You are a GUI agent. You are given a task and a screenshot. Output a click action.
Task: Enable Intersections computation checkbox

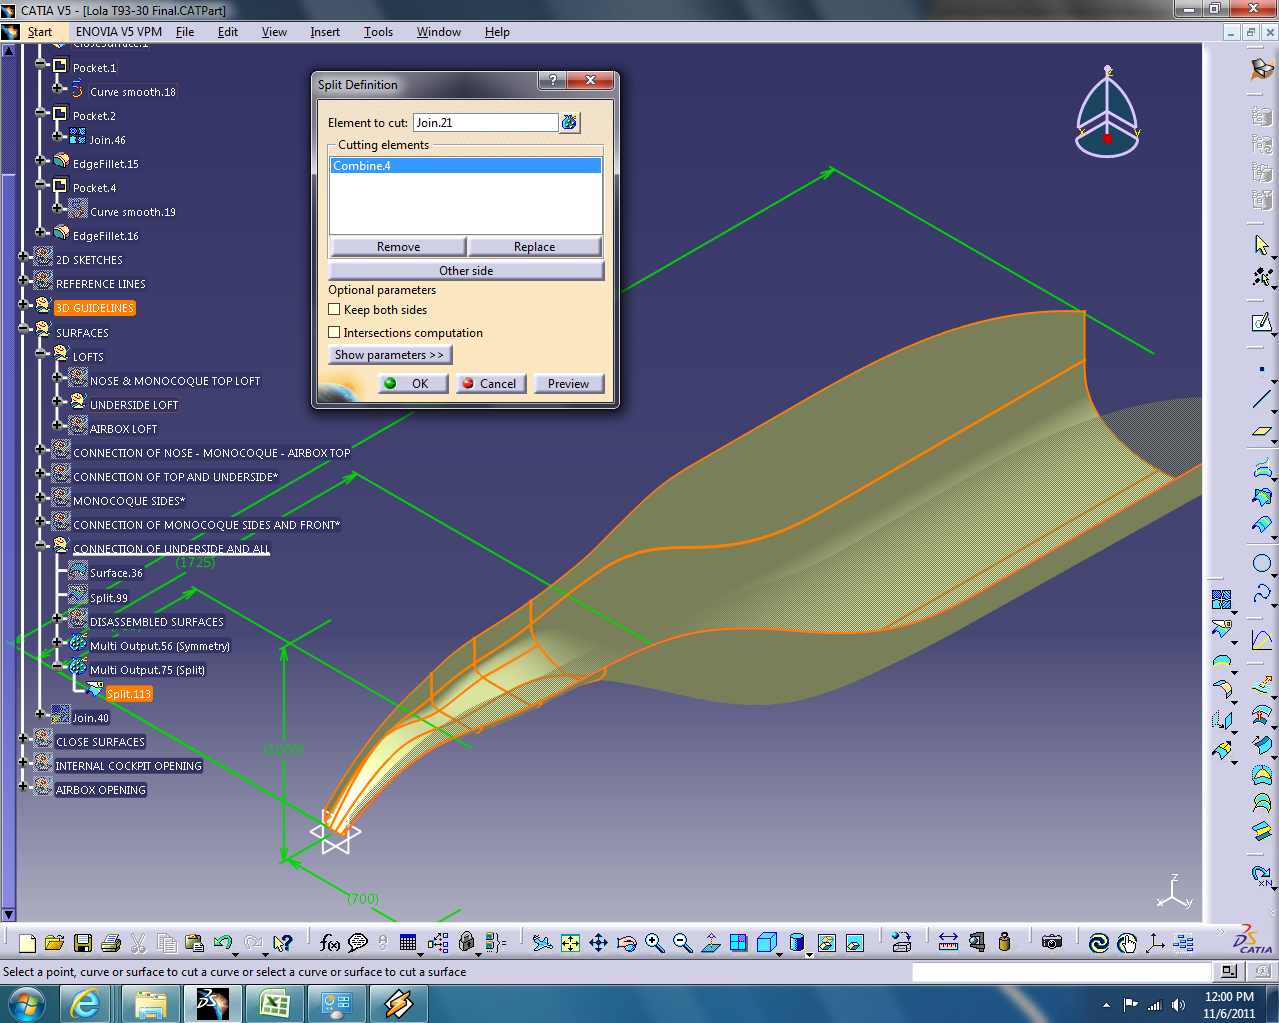click(334, 333)
